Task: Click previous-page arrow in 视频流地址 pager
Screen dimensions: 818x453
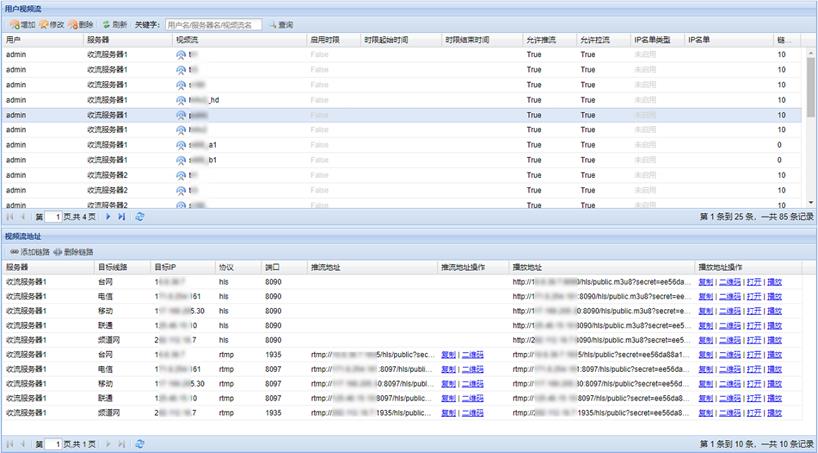Action: coord(23,444)
